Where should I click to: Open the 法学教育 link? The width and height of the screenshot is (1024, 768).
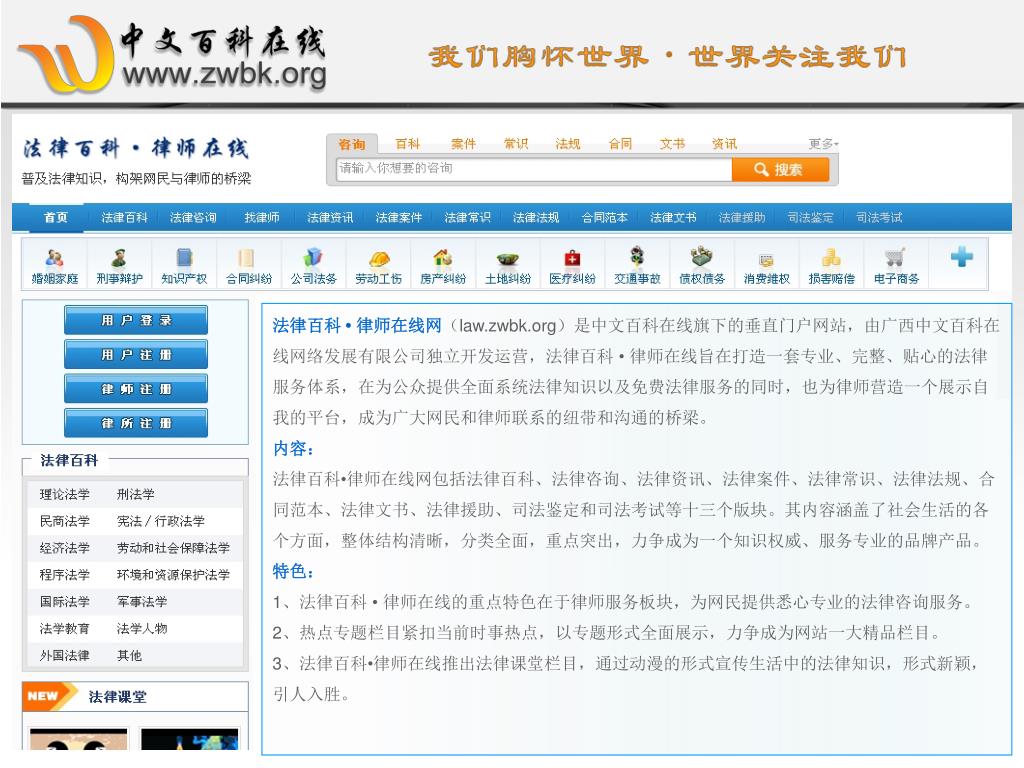[65, 628]
